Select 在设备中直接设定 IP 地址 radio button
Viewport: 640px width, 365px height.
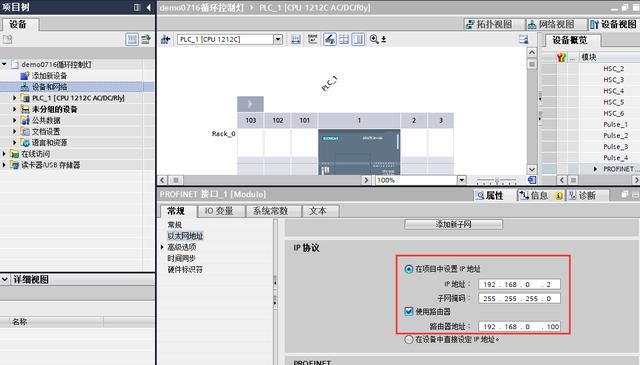pyautogui.click(x=409, y=339)
